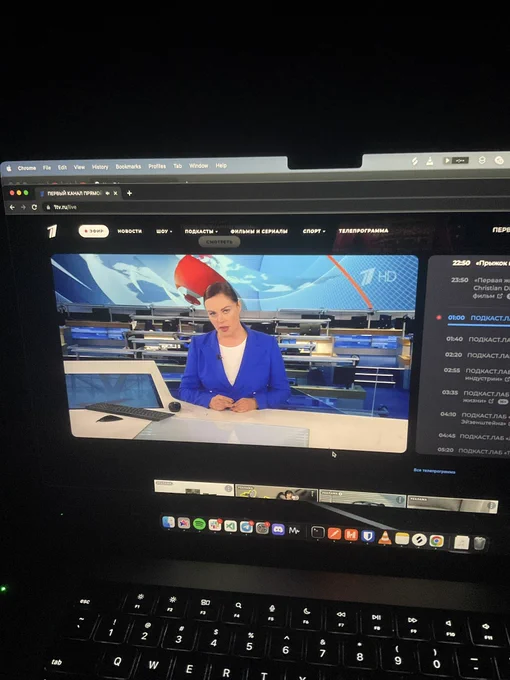Screen dimensions: 510x680
Task: Open the Chrome application menu
Action: click(27, 168)
